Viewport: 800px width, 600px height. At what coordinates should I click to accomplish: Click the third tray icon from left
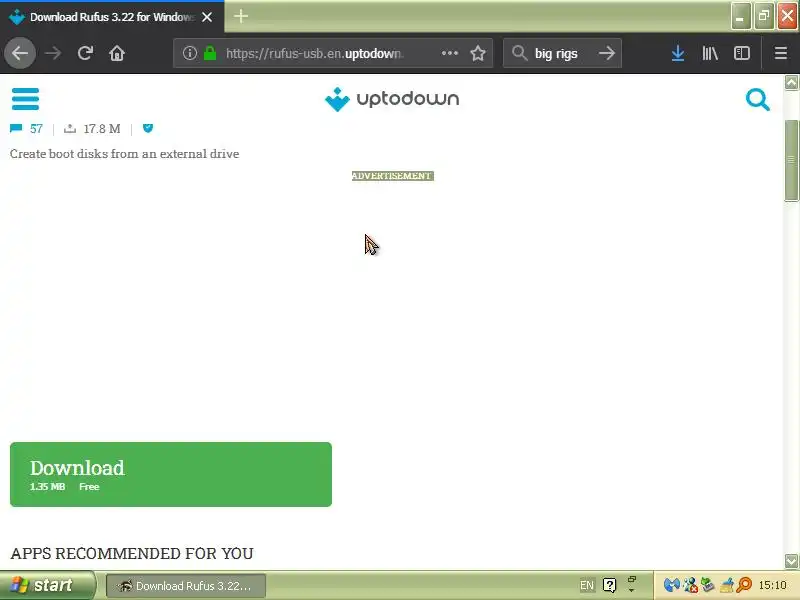(x=708, y=585)
